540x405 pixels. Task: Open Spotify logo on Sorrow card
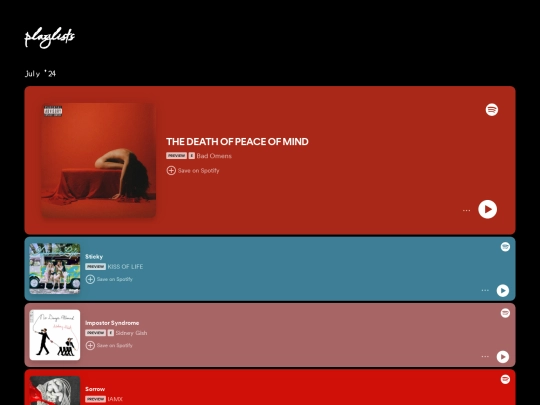coord(505,379)
